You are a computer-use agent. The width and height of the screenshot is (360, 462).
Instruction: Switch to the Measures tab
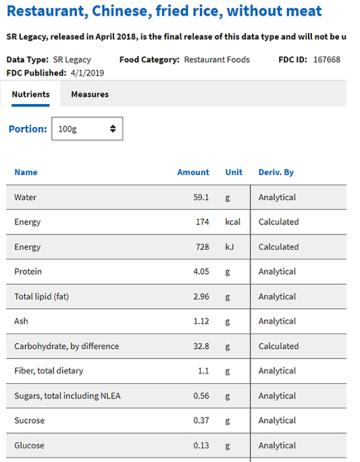(90, 94)
